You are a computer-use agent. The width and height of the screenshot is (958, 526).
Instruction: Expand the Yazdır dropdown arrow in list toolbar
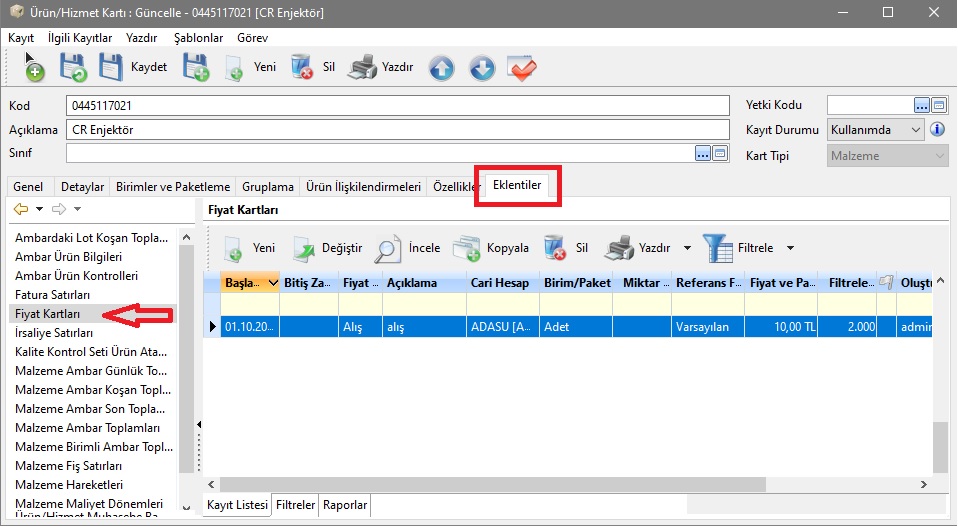(687, 248)
